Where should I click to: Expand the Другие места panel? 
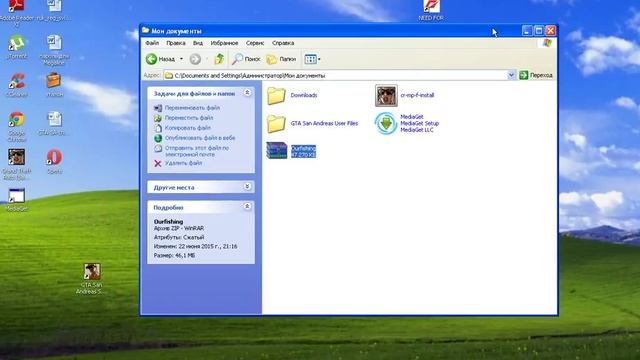pos(247,187)
